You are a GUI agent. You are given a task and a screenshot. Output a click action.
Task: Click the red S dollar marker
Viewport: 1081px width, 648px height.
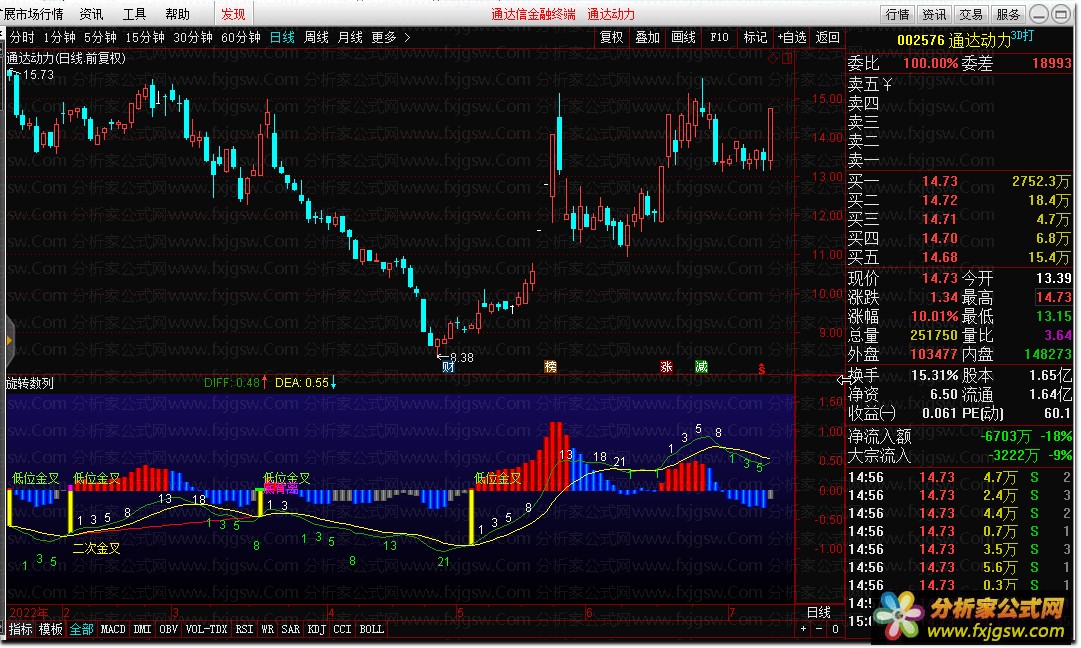(x=762, y=369)
